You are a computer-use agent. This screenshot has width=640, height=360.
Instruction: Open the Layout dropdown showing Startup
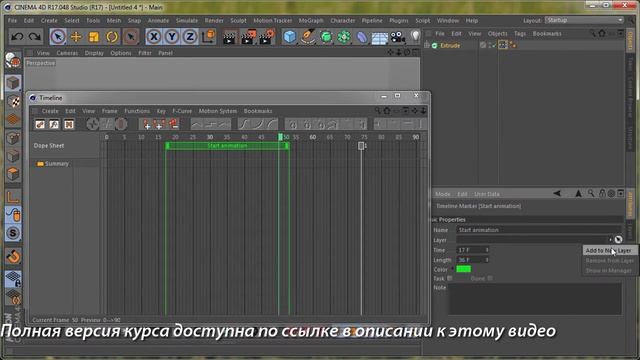[x=584, y=20]
